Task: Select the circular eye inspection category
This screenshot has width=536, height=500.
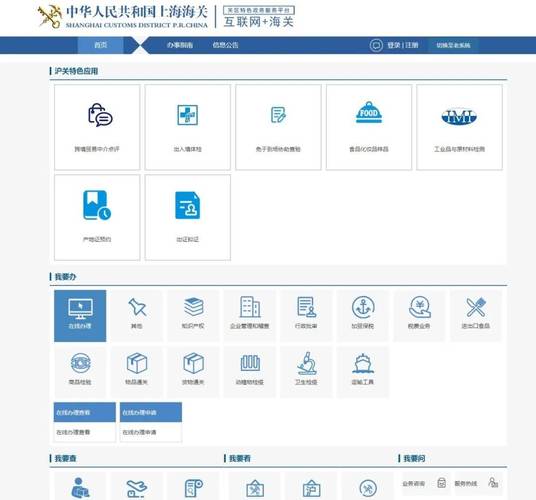Action: pos(80,372)
